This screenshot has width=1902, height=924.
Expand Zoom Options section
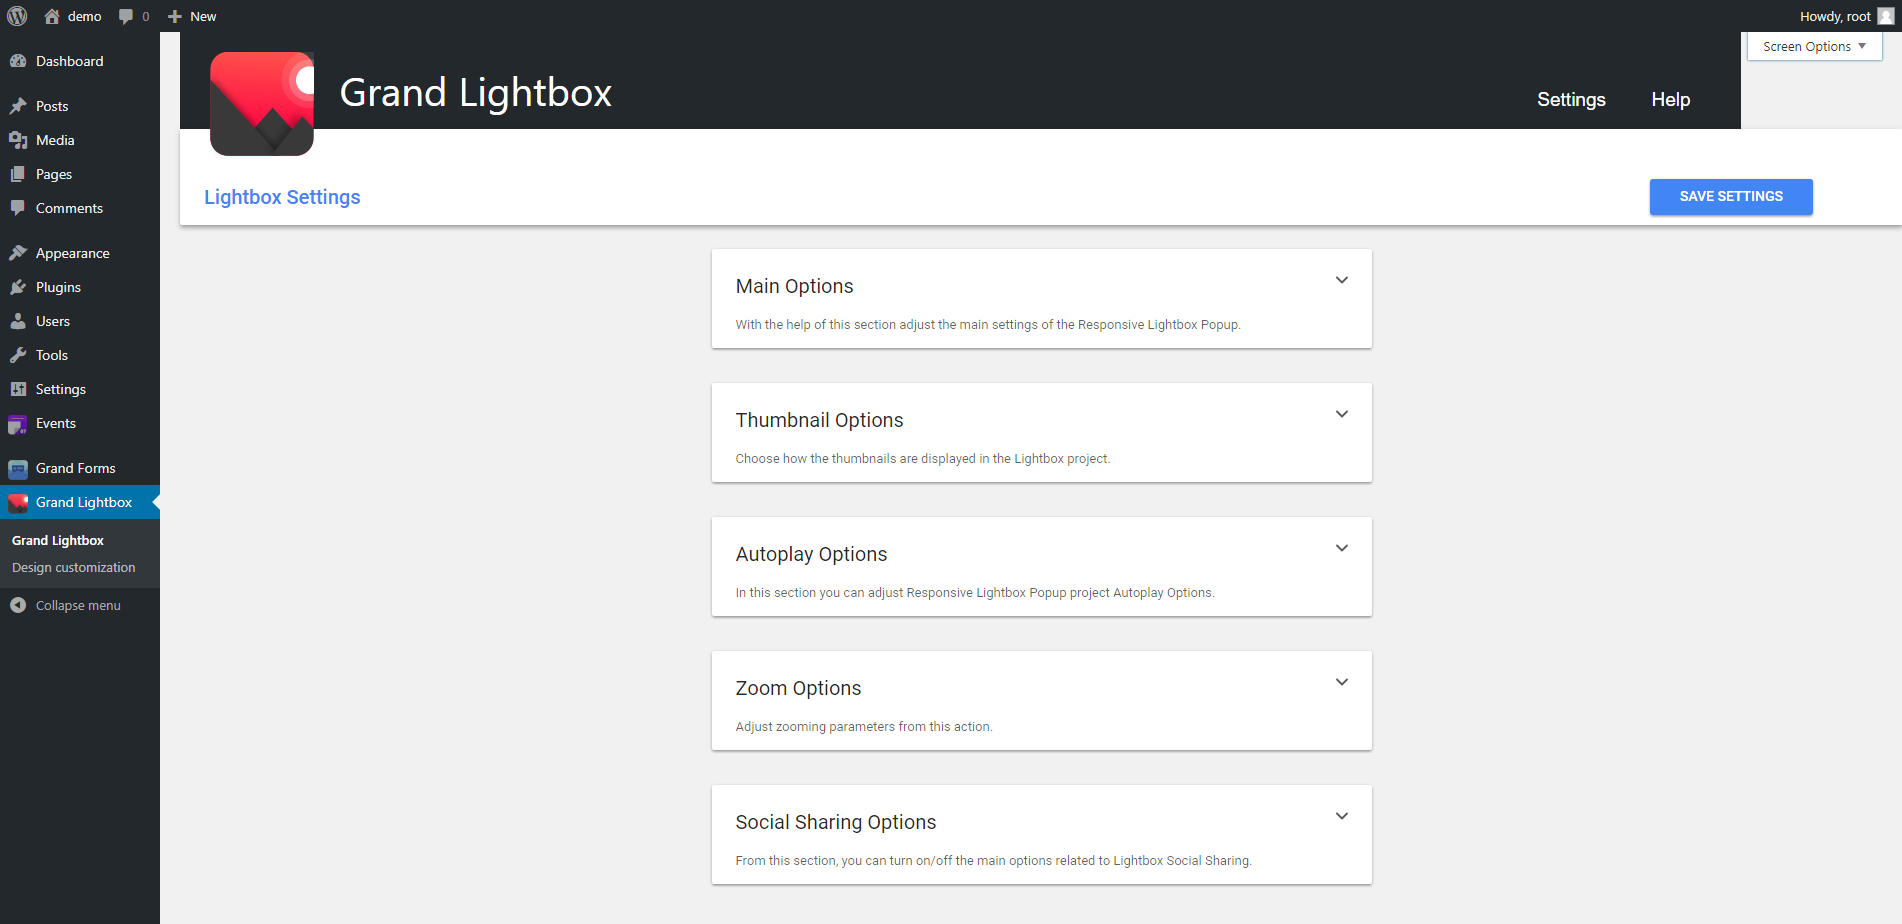1342,682
